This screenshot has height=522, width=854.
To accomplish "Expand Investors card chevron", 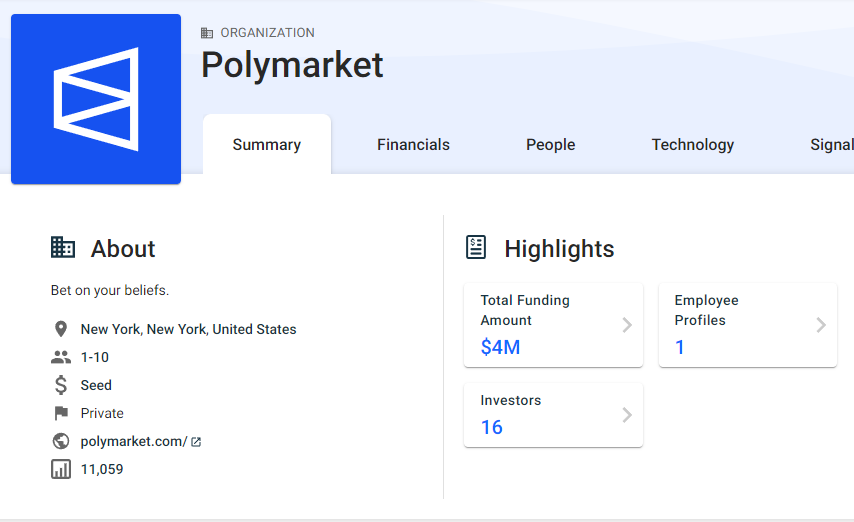I will [x=627, y=415].
